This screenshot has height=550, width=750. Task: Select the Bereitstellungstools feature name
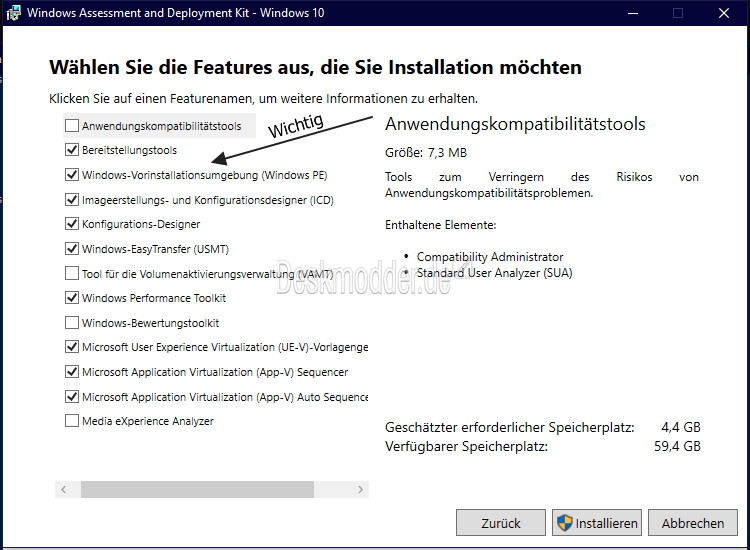tap(129, 150)
